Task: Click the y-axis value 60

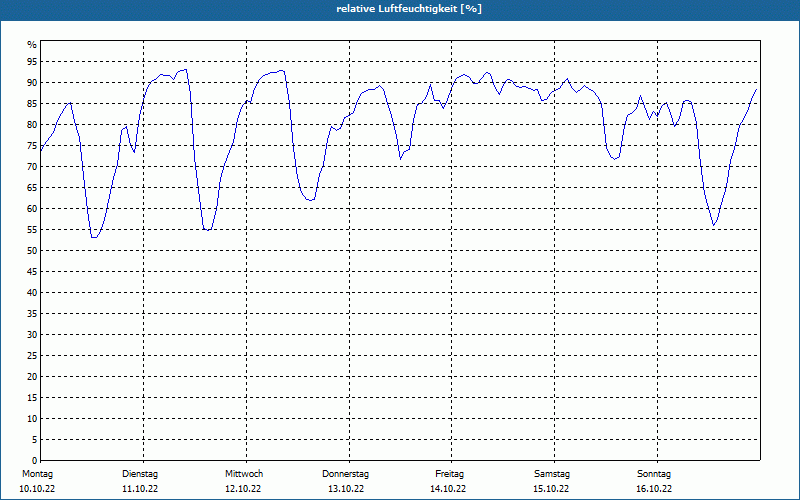Action: [32, 209]
